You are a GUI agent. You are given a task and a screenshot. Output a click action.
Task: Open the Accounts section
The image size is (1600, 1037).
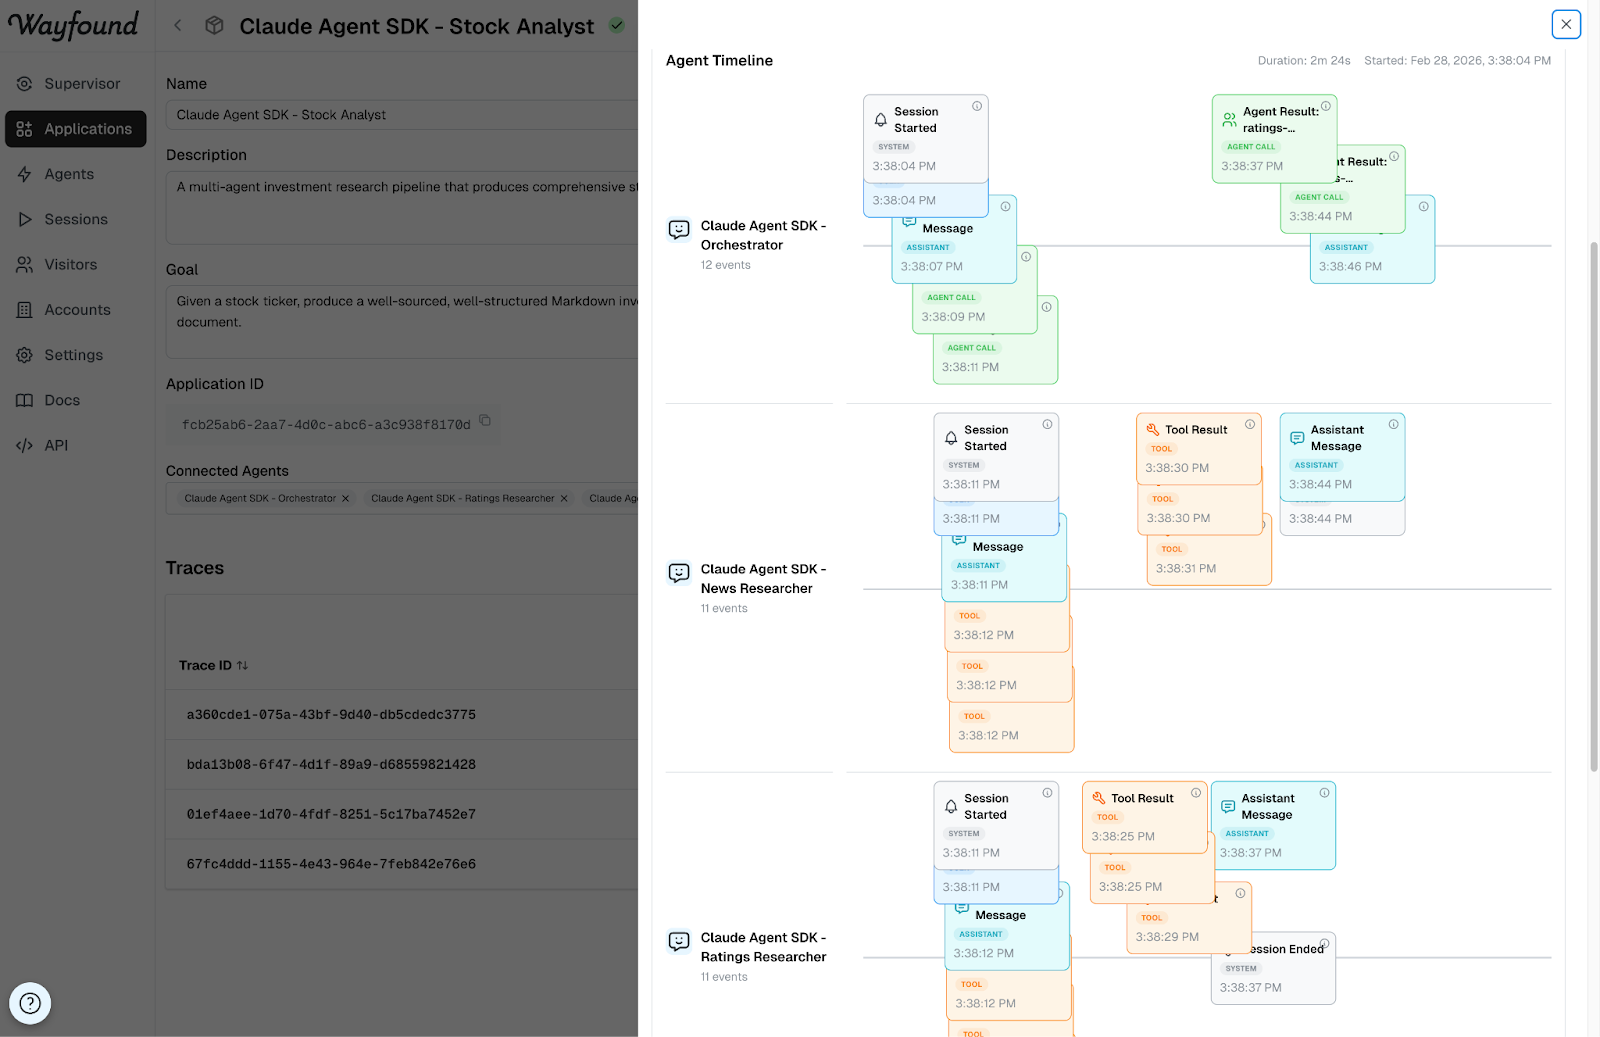(x=75, y=310)
